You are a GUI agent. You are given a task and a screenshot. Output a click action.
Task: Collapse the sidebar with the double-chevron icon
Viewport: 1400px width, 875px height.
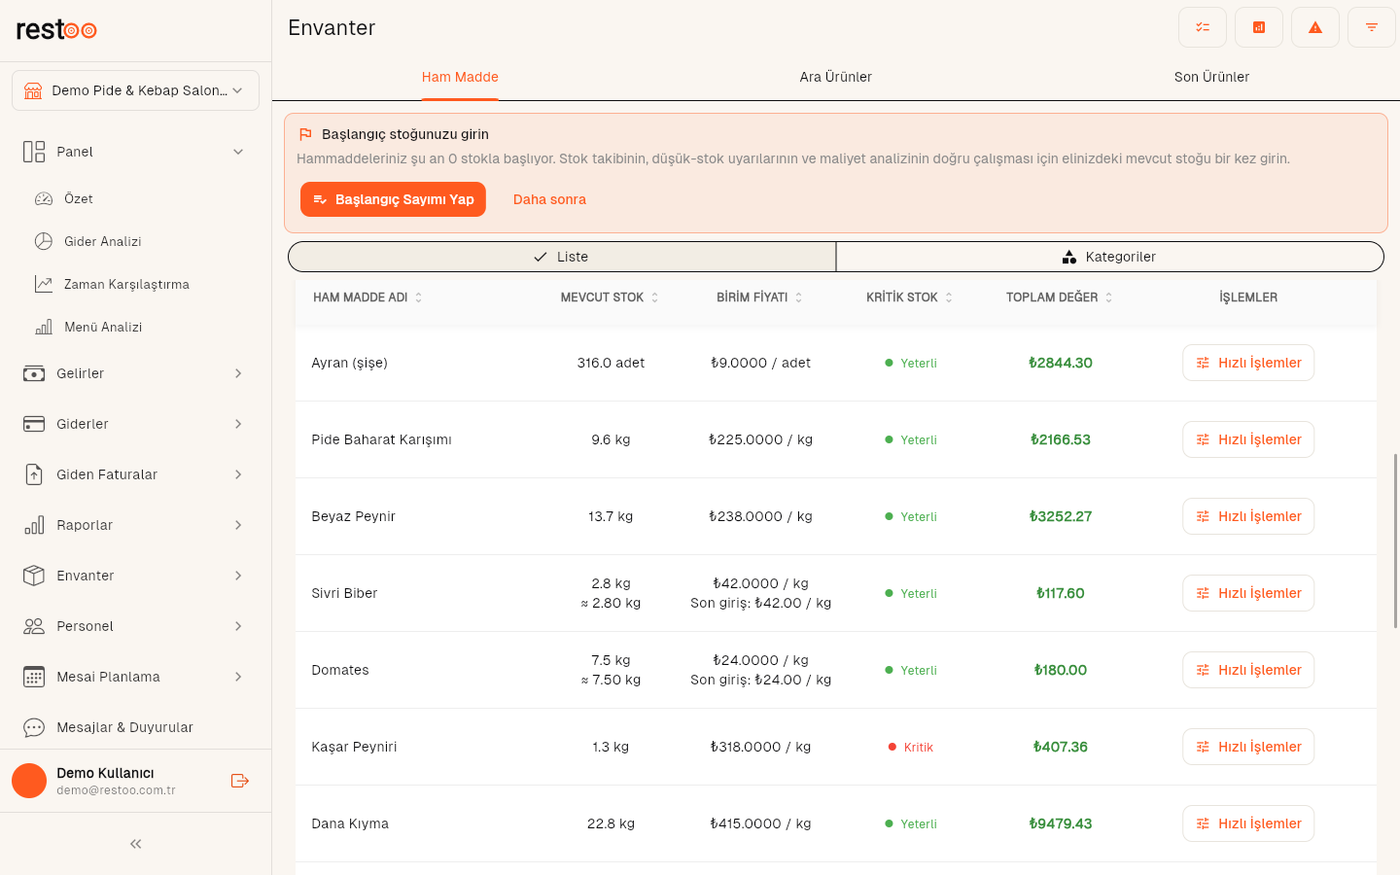click(x=135, y=844)
